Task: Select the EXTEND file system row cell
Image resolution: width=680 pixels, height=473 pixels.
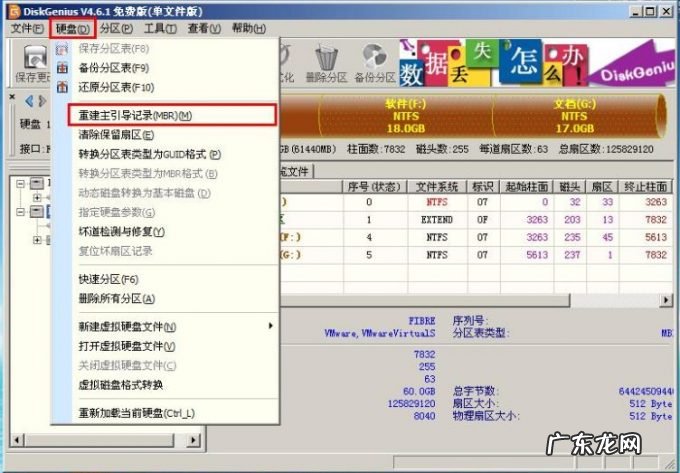Action: point(437,220)
